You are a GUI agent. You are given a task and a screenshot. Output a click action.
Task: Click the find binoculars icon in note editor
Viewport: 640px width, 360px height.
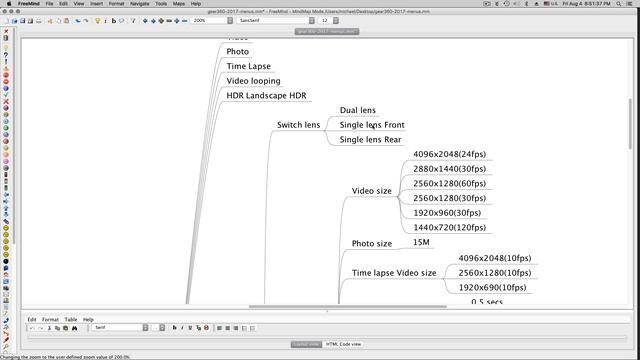point(74,328)
